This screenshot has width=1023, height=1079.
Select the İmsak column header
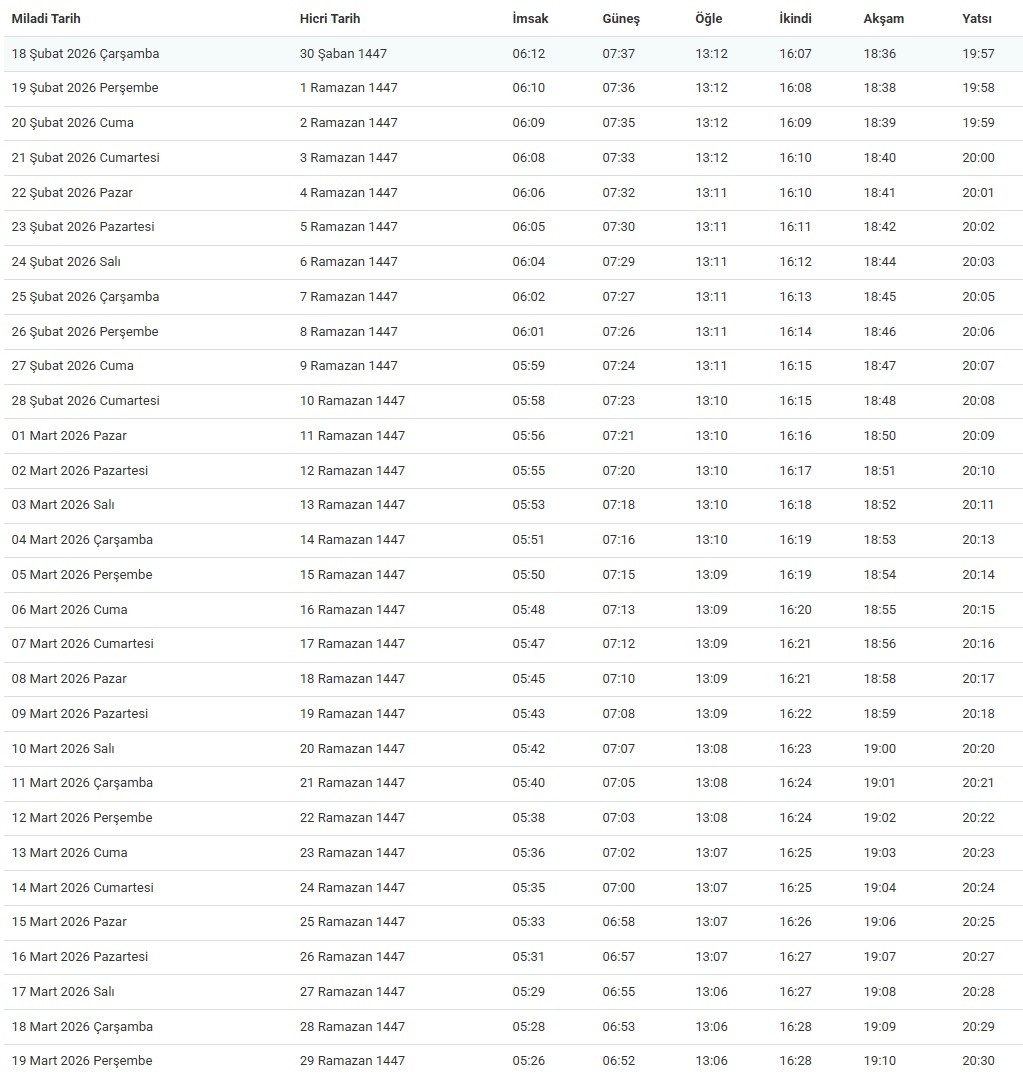tap(530, 19)
